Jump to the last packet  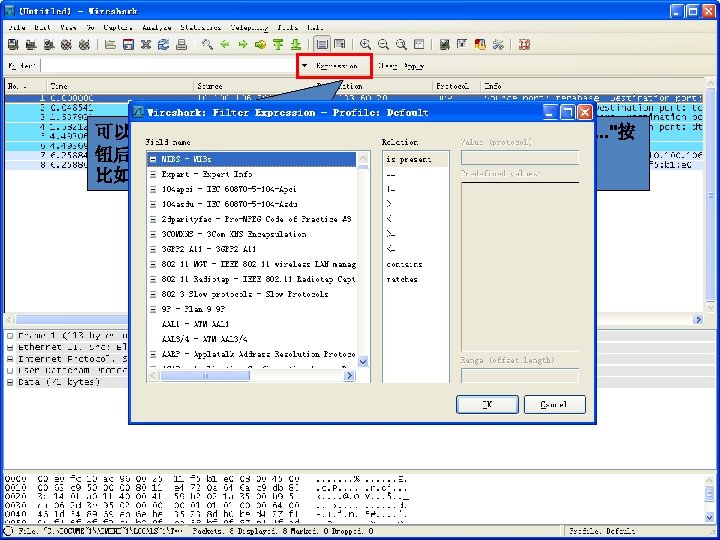pyautogui.click(x=296, y=45)
